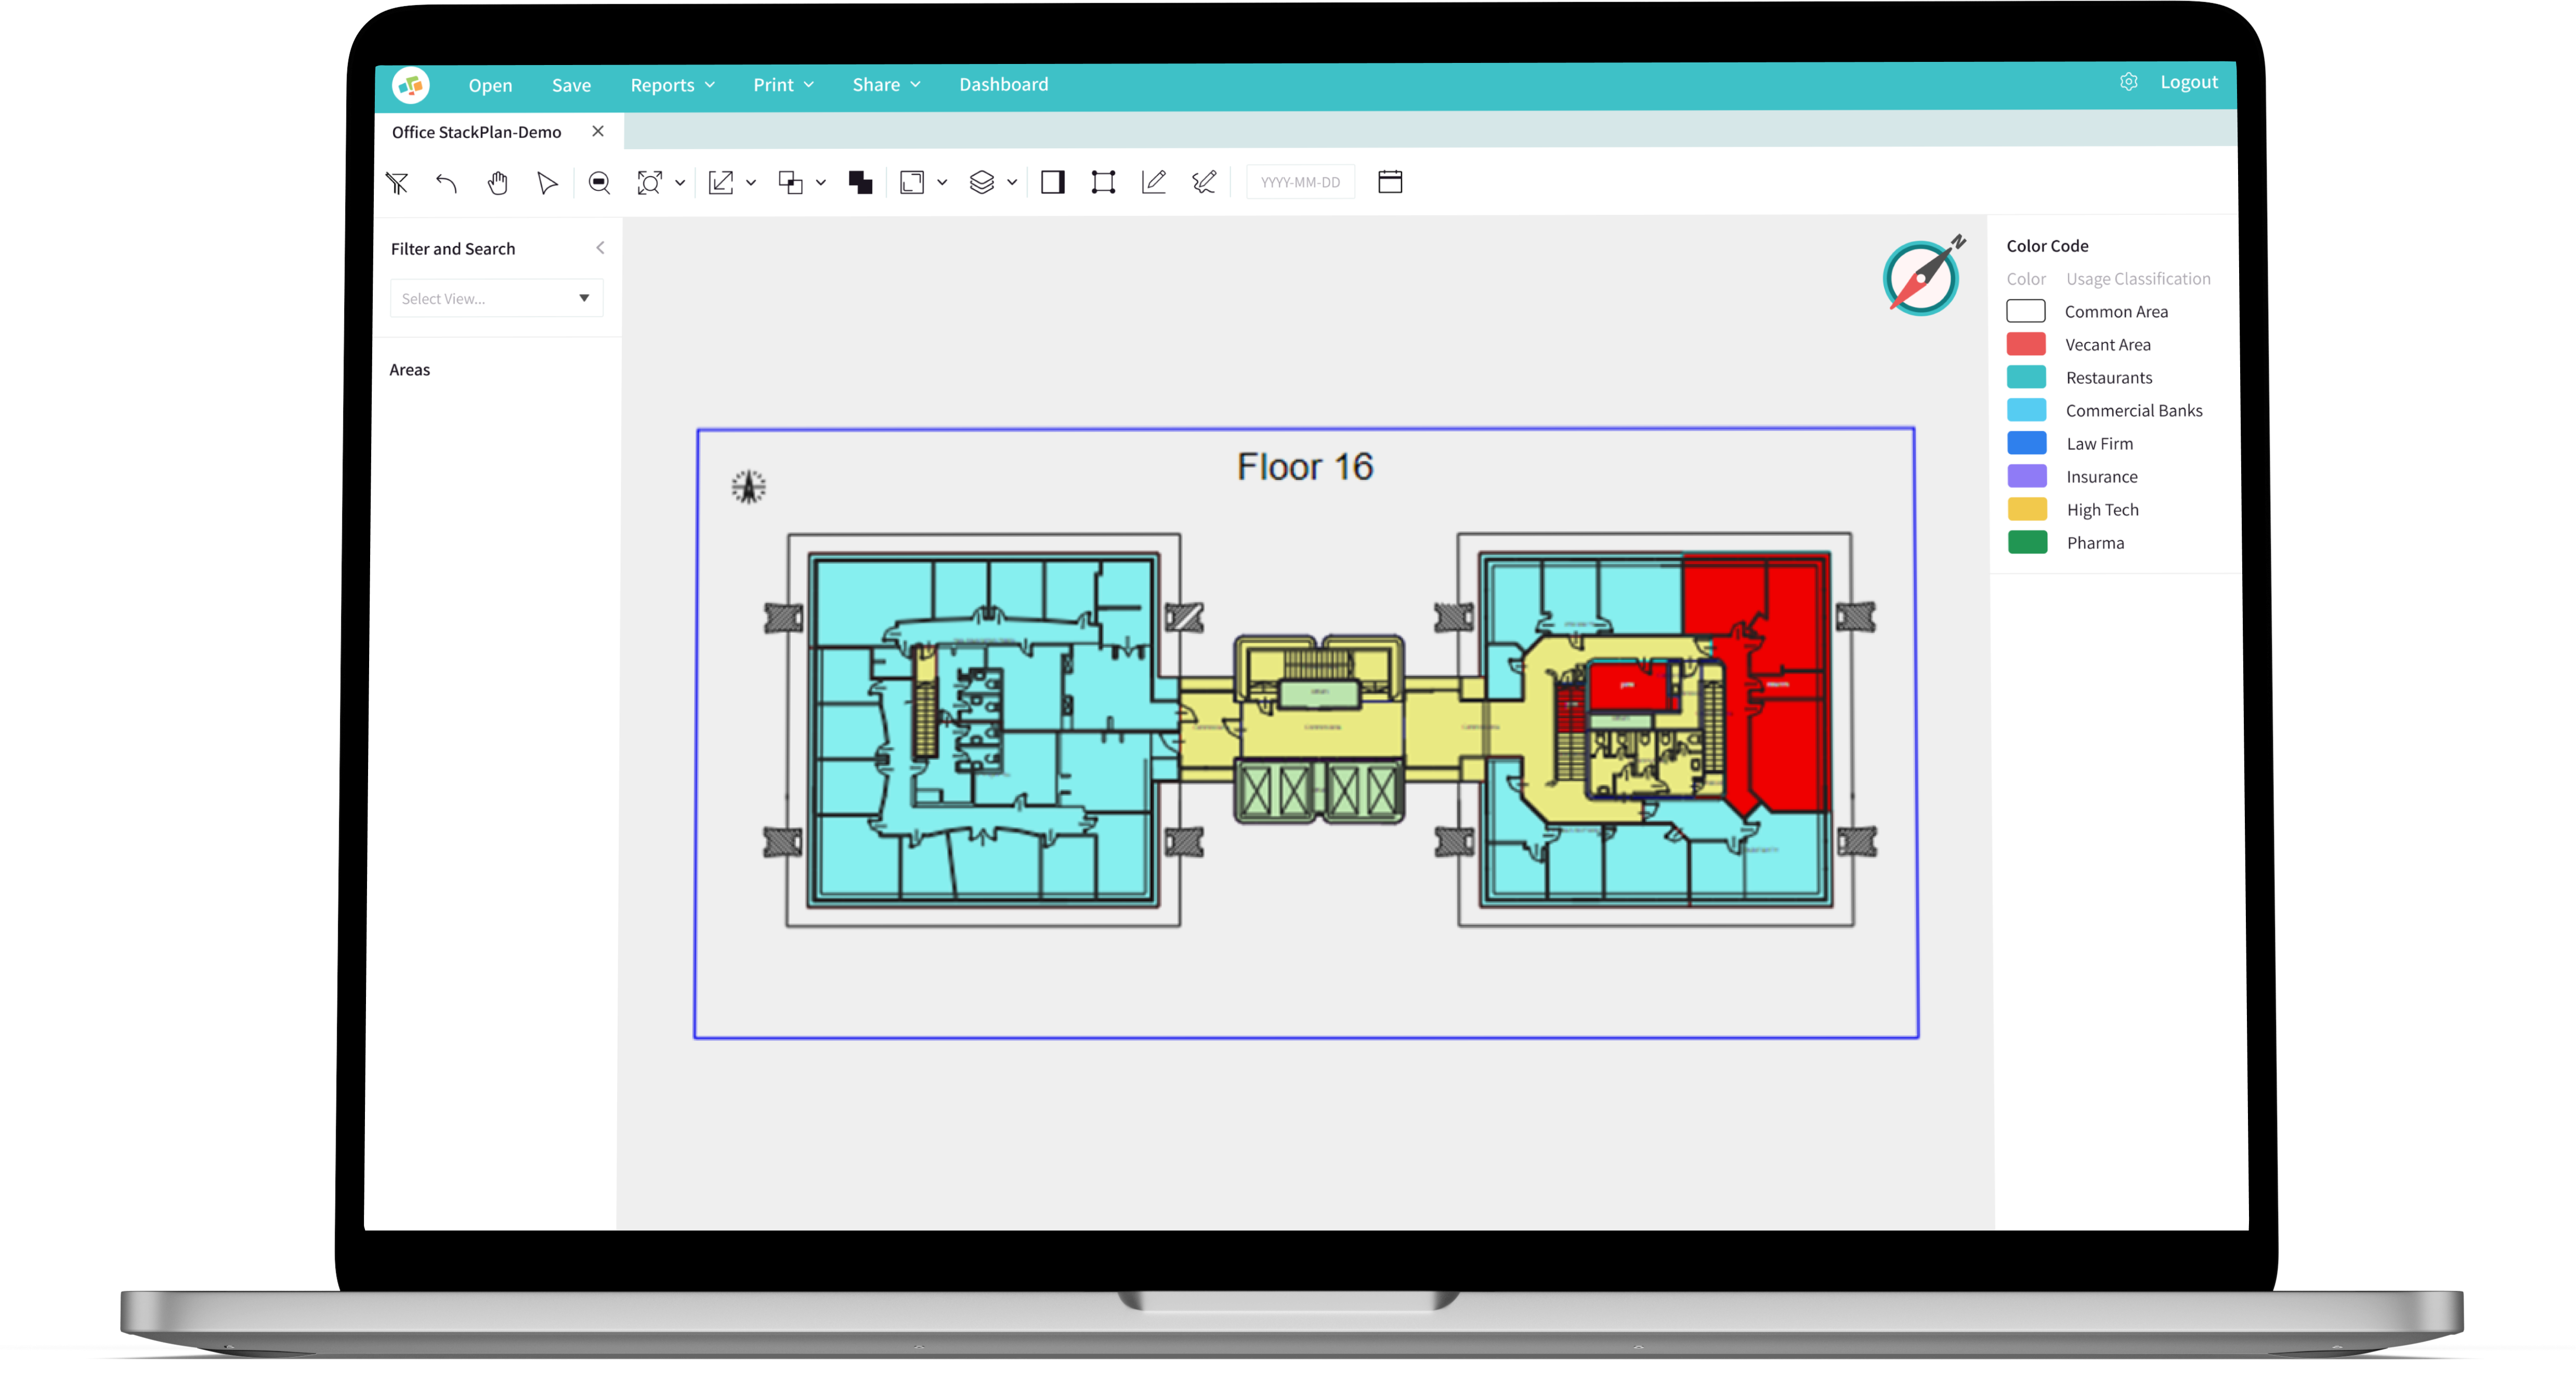Image resolution: width=2576 pixels, height=1379 pixels.
Task: Select the arrow pointer tool
Action: (547, 183)
